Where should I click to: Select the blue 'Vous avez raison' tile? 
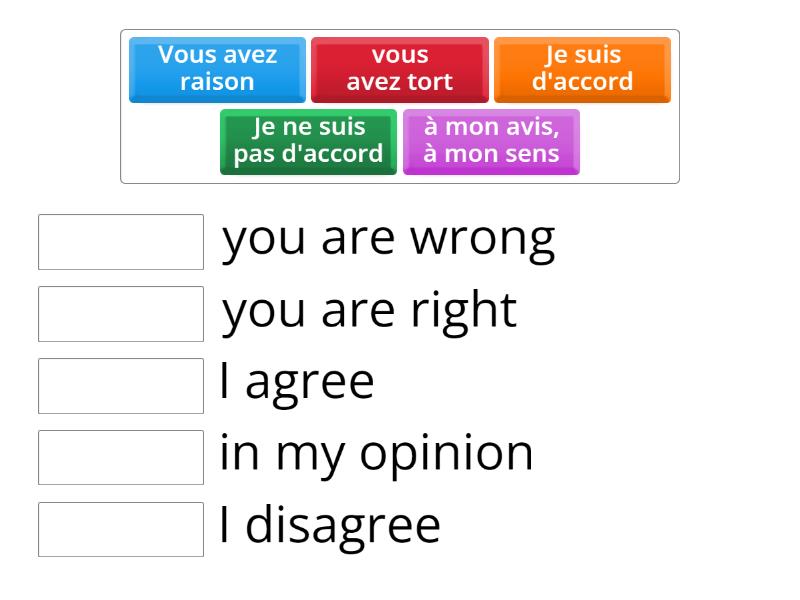[215, 69]
